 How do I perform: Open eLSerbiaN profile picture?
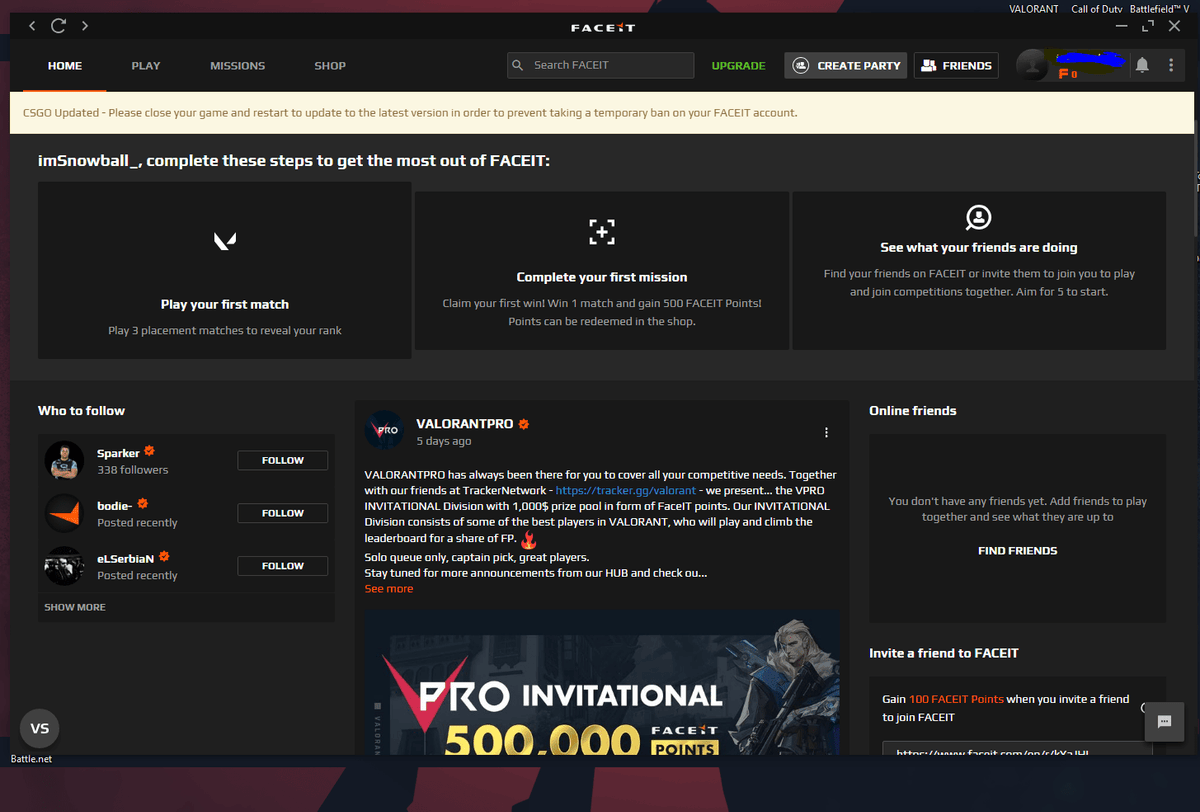64,566
